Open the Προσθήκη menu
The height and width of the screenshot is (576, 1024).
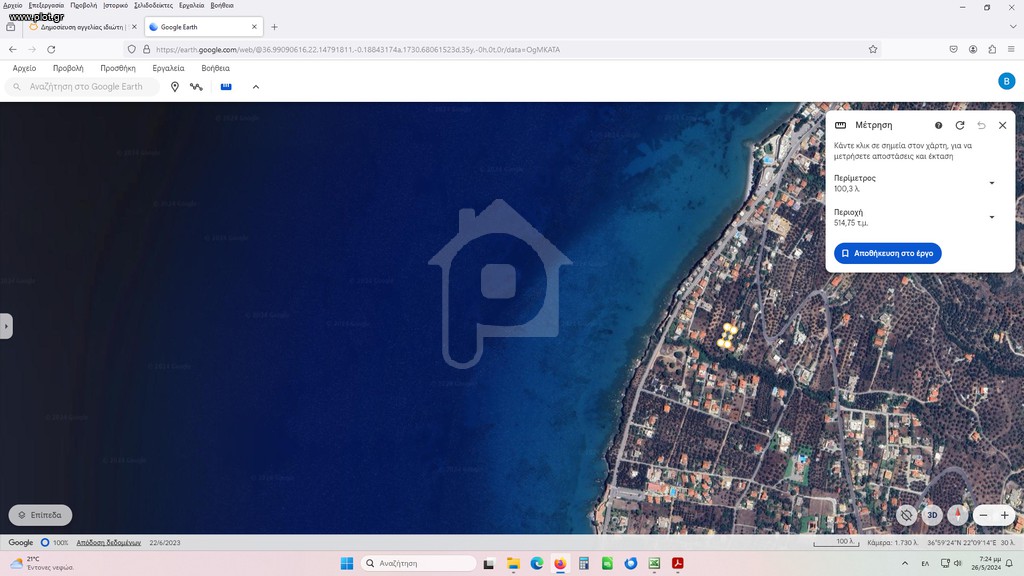coord(118,68)
